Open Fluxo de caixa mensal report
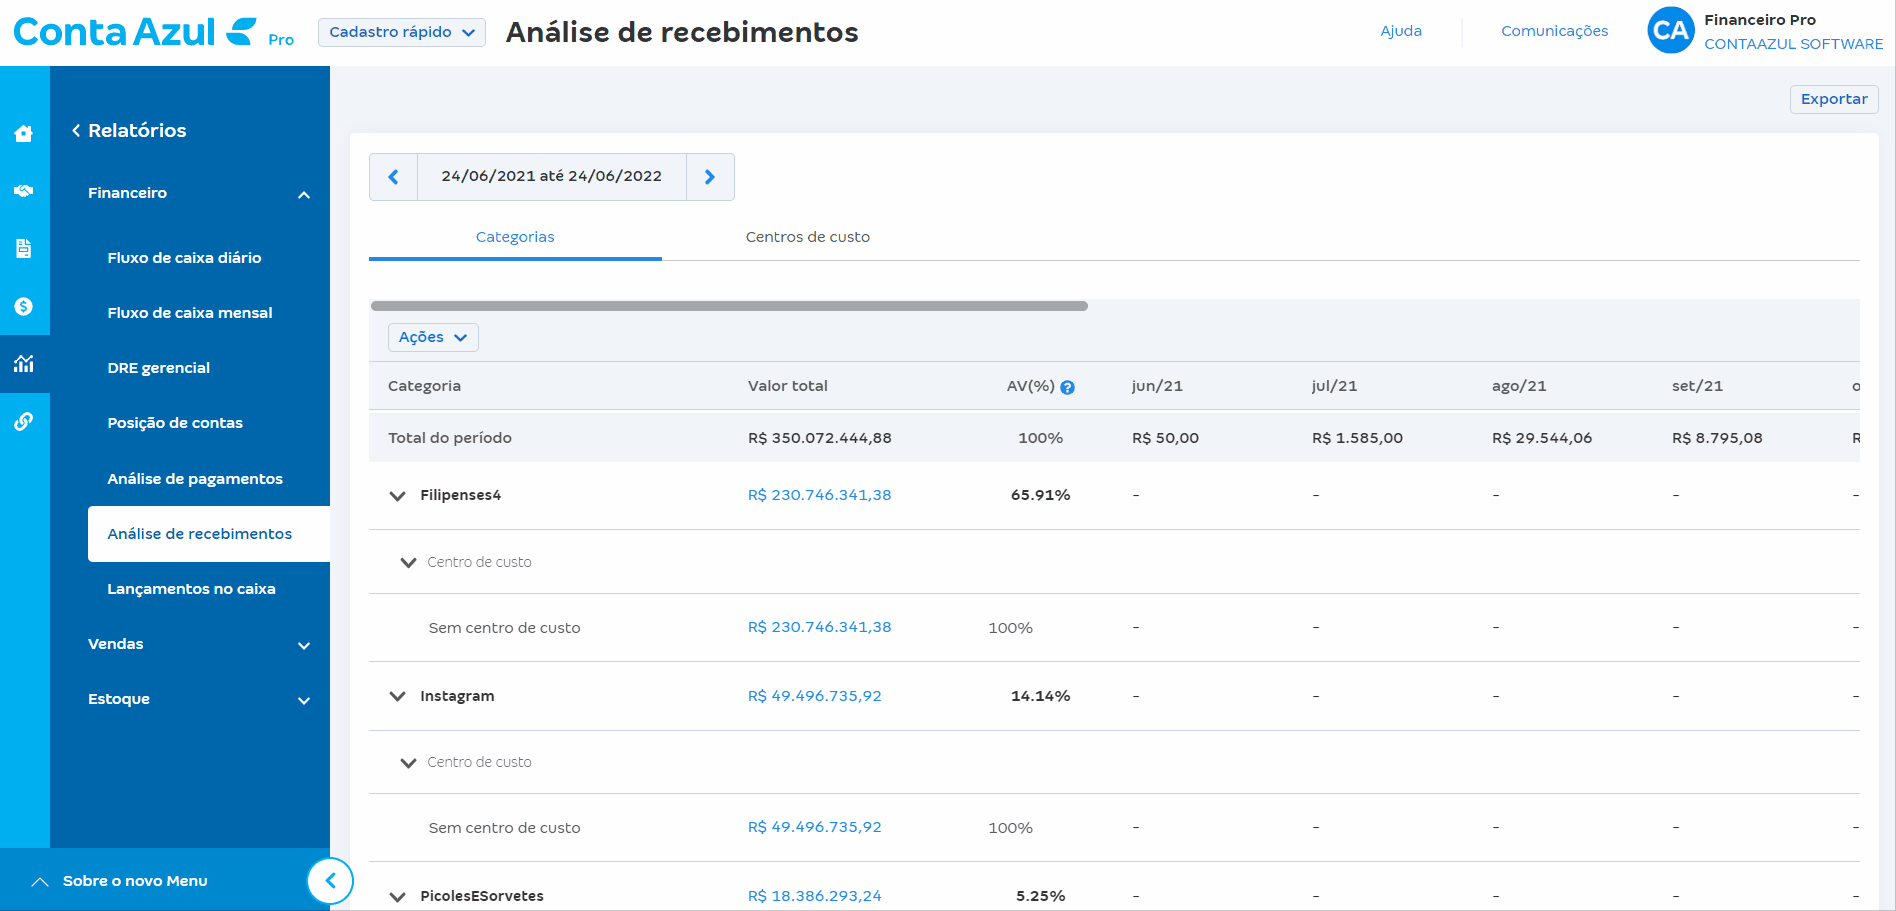 (190, 313)
